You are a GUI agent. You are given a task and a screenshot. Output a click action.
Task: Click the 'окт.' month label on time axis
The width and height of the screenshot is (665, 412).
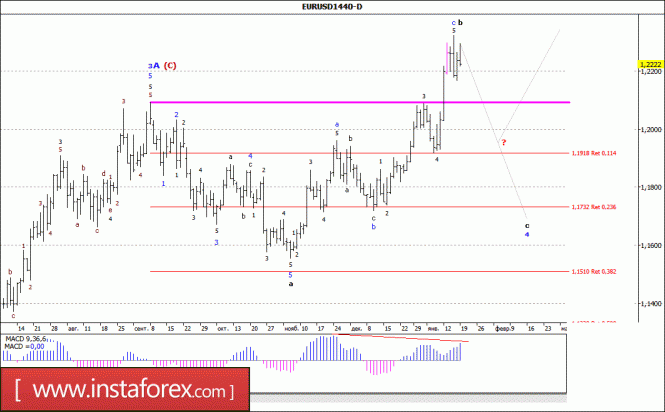tap(223, 328)
